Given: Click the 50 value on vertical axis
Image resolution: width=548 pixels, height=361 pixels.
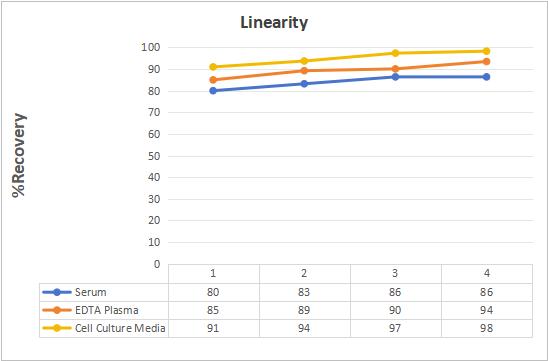Looking at the screenshot, I should click(153, 156).
